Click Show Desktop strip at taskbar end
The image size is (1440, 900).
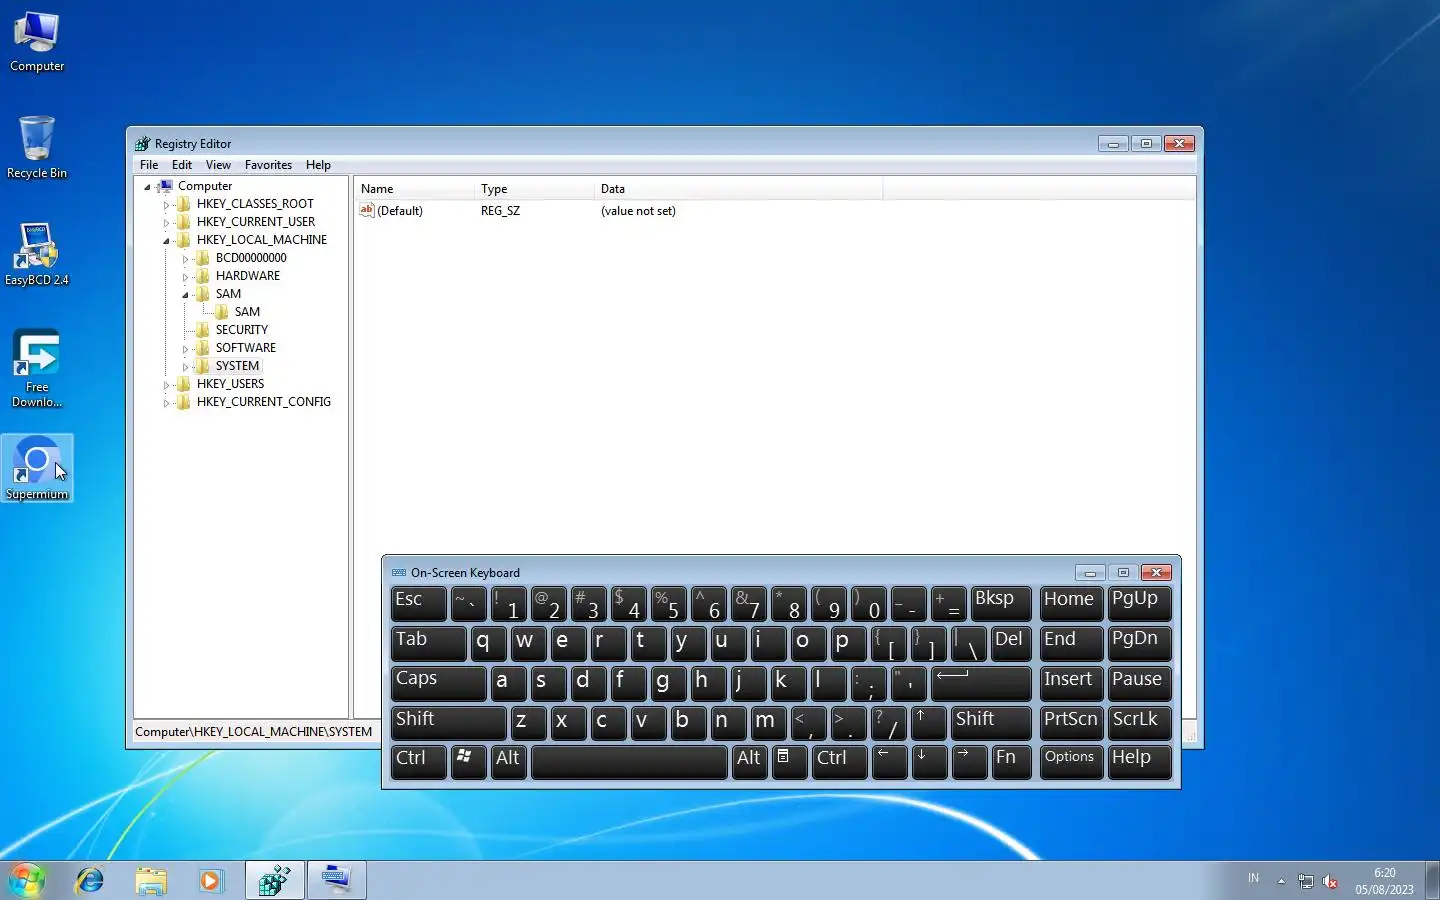click(x=1432, y=880)
